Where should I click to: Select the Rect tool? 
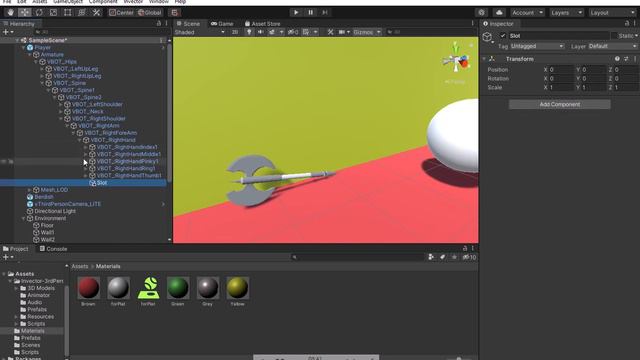(68, 13)
